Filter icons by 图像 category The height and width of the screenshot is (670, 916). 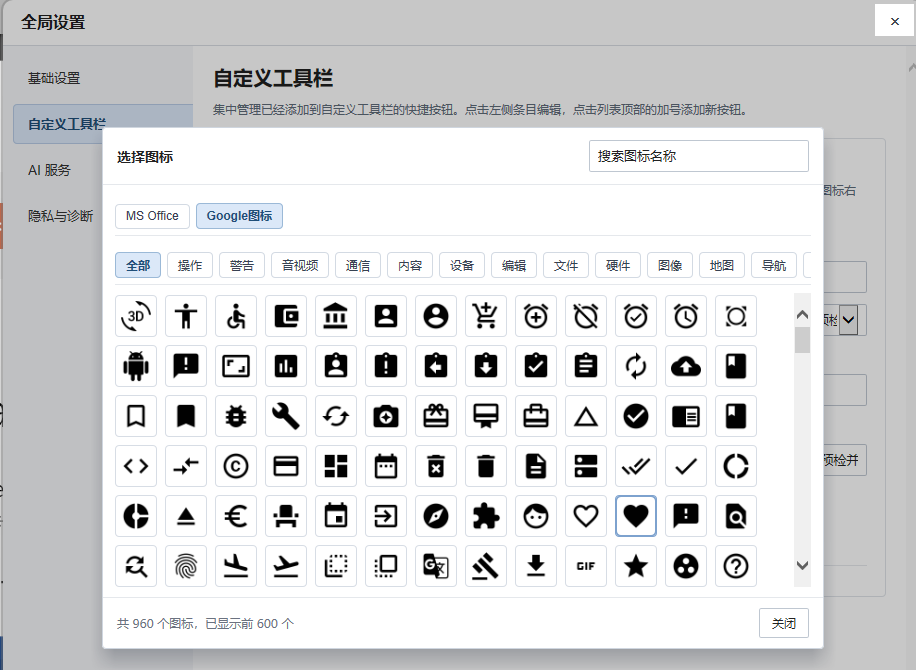670,265
